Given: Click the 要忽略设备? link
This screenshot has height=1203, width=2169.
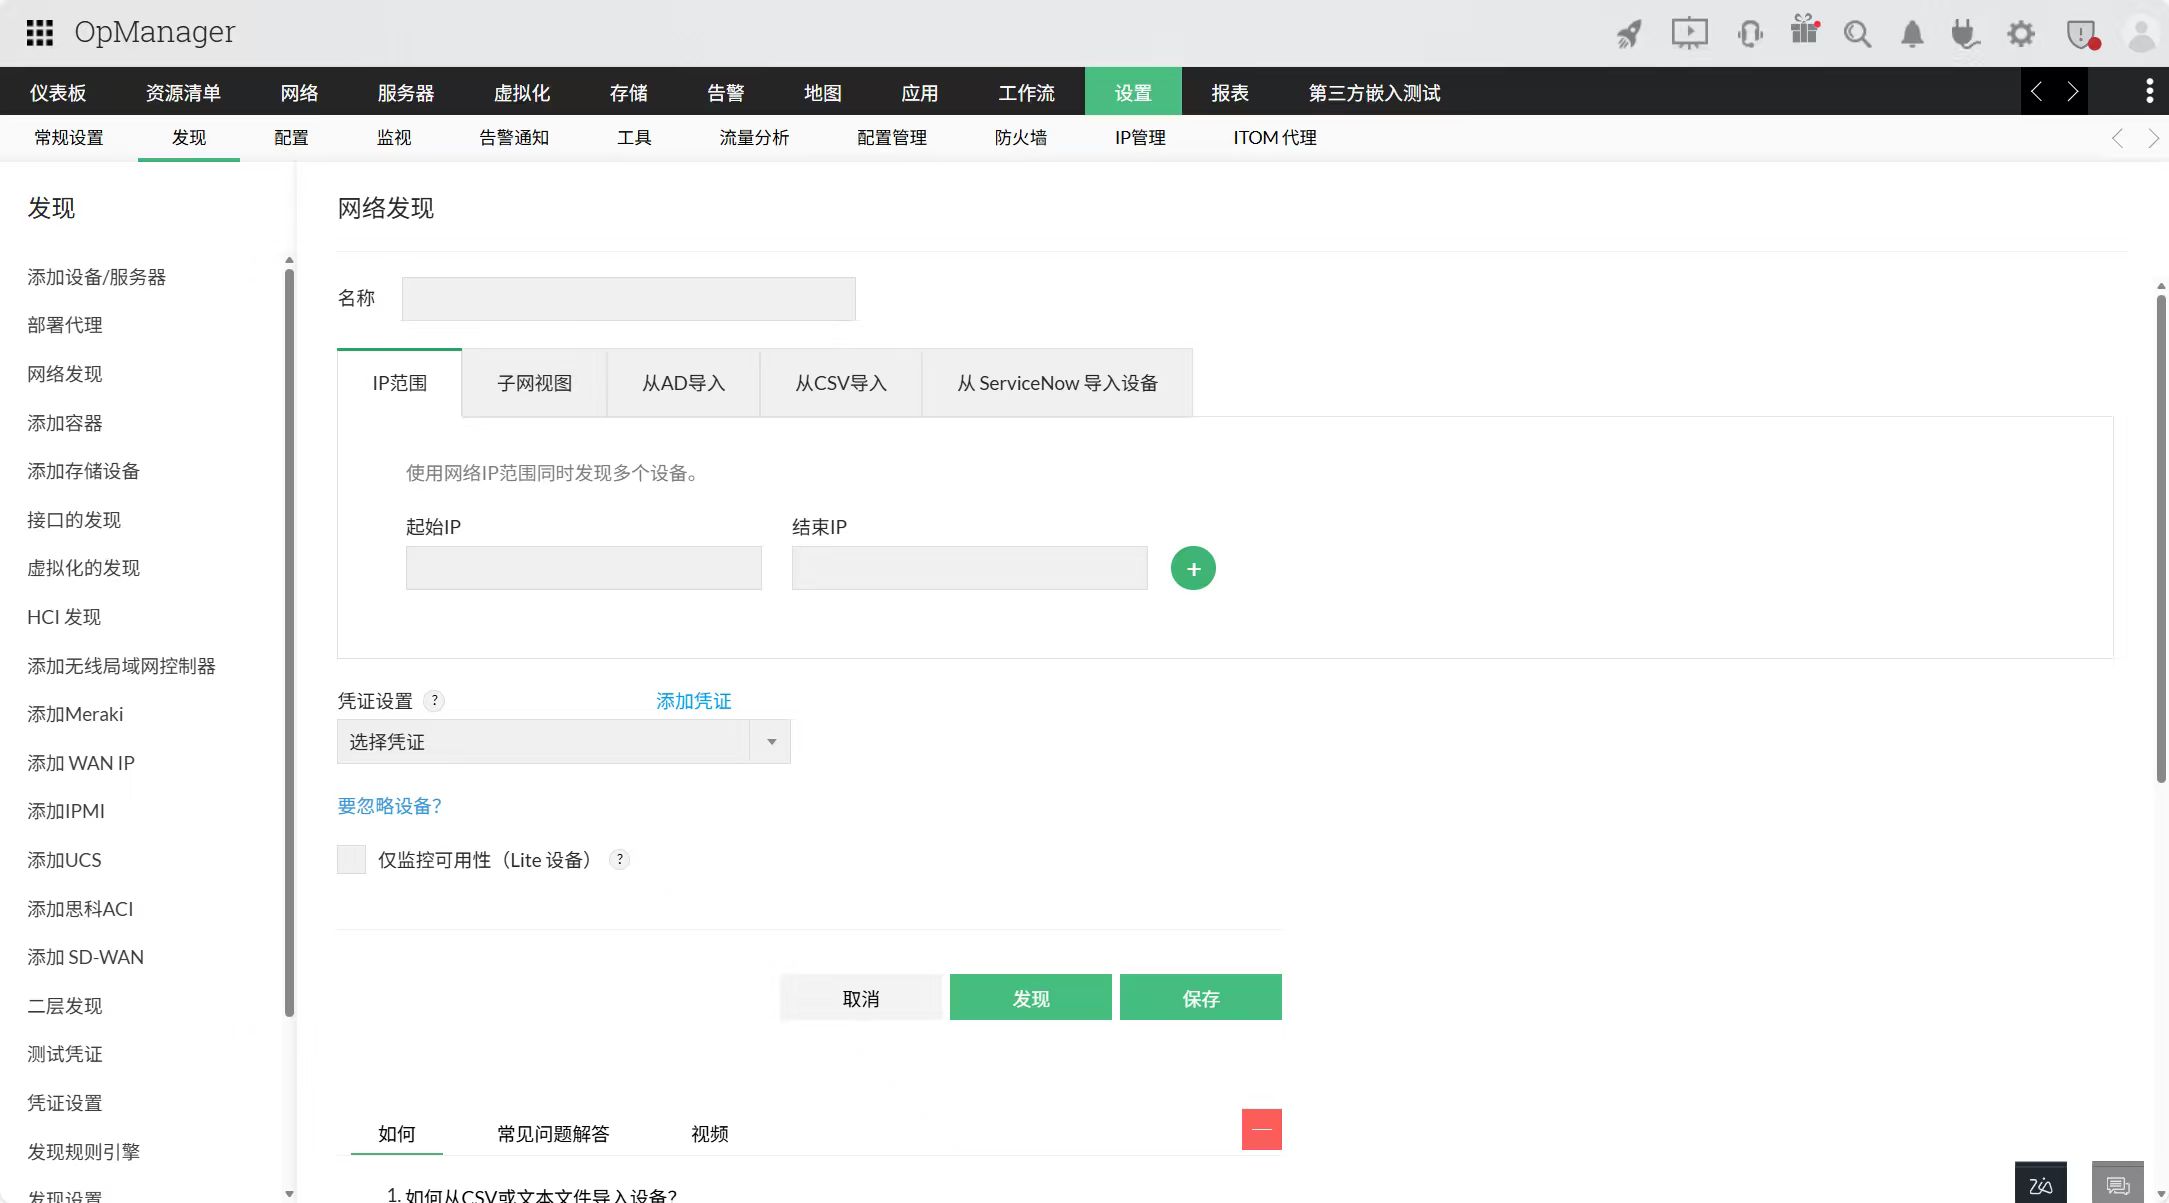Looking at the screenshot, I should point(389,805).
